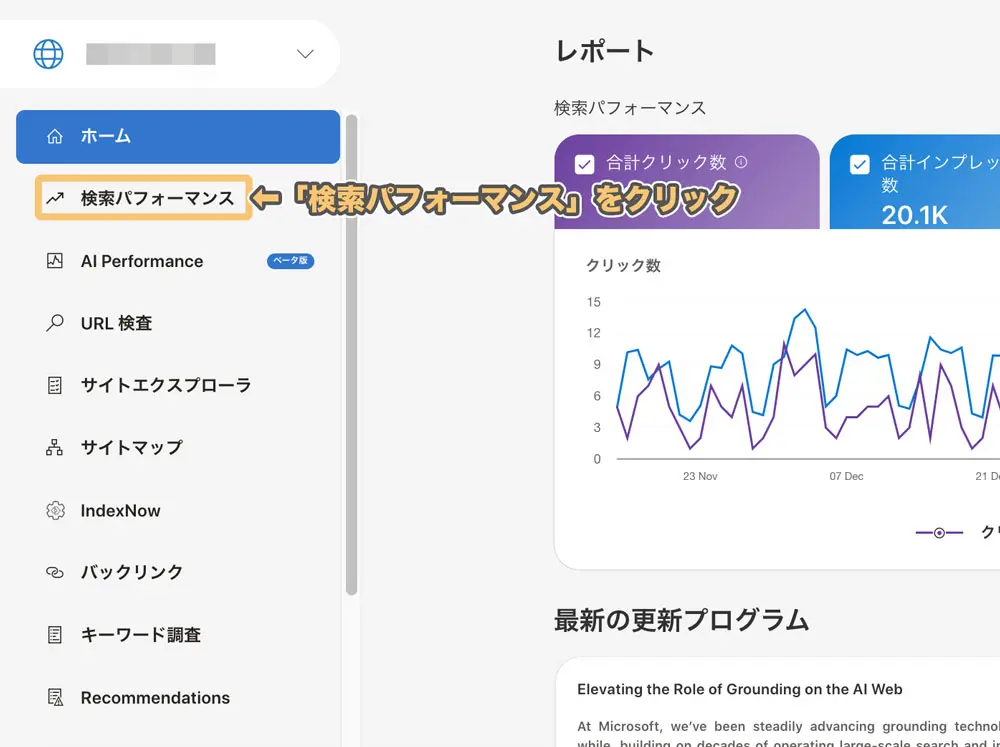
Task: Uncheck the 合計クリック数 checkbox
Action: tap(584, 164)
